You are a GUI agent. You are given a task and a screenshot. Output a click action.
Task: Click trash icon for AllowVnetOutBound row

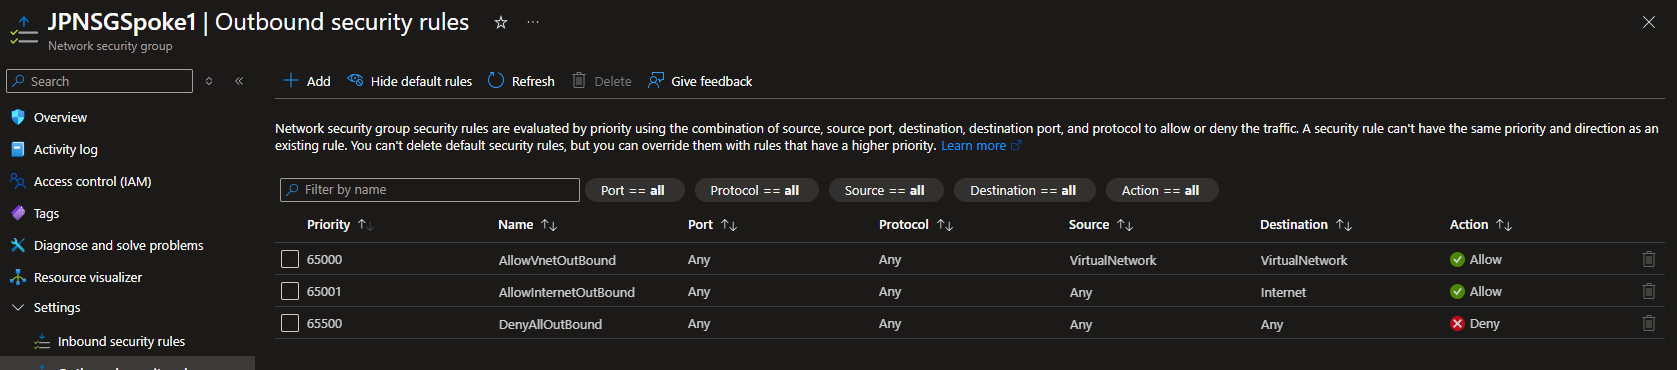point(1649,259)
